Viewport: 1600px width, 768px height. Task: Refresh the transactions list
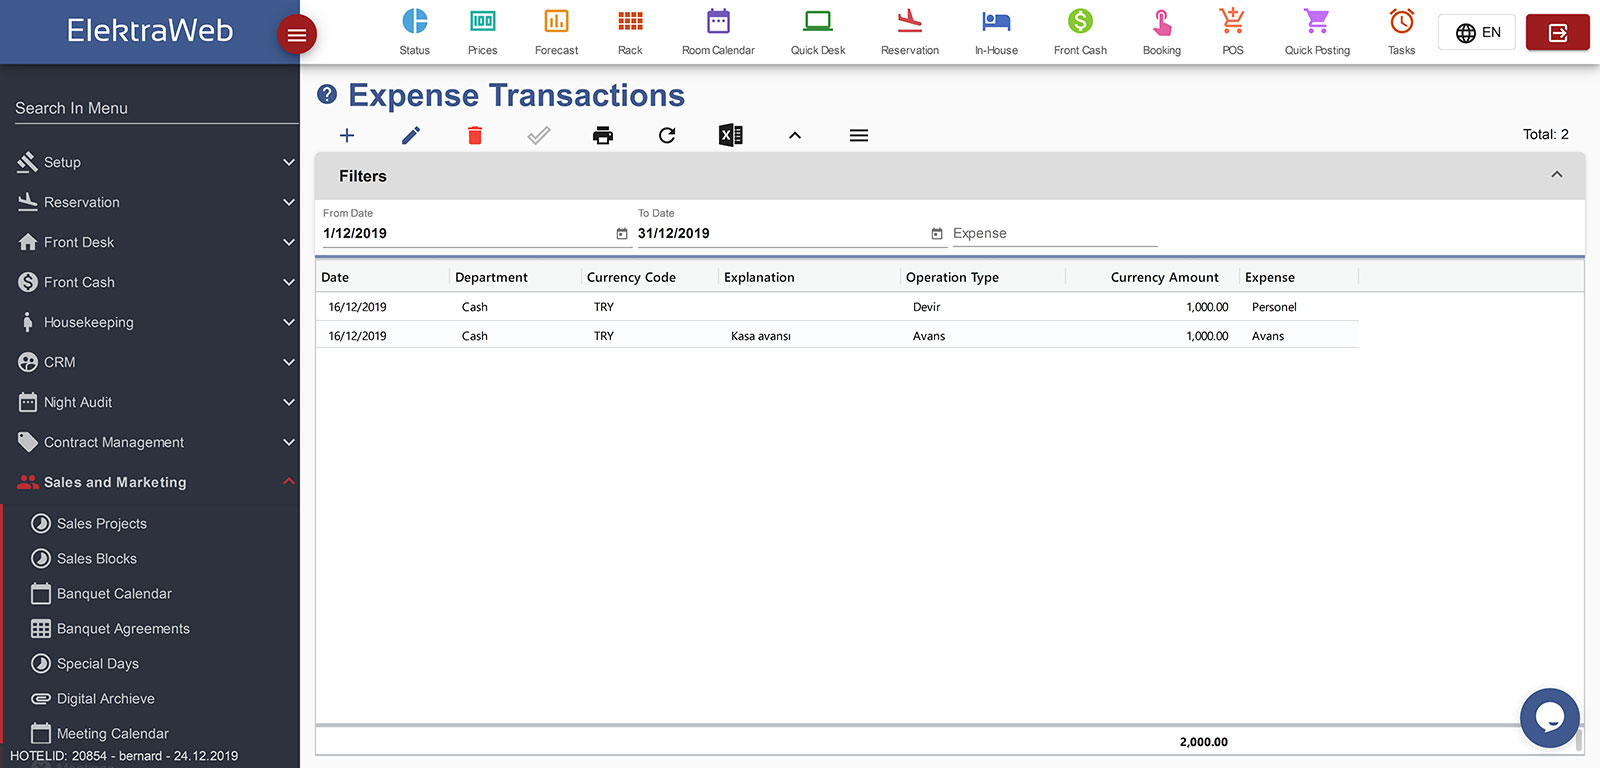667,135
